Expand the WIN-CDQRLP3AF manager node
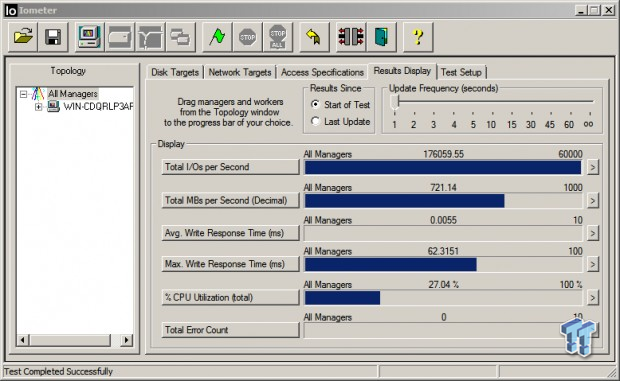 [x=38, y=107]
